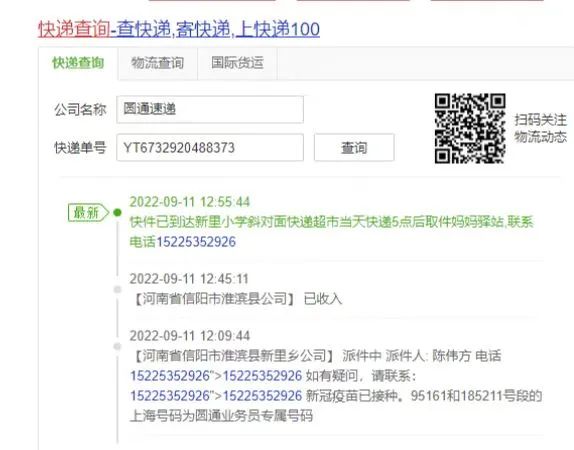
Task: Click the green latest timeline dot
Action: pyautogui.click(x=118, y=212)
